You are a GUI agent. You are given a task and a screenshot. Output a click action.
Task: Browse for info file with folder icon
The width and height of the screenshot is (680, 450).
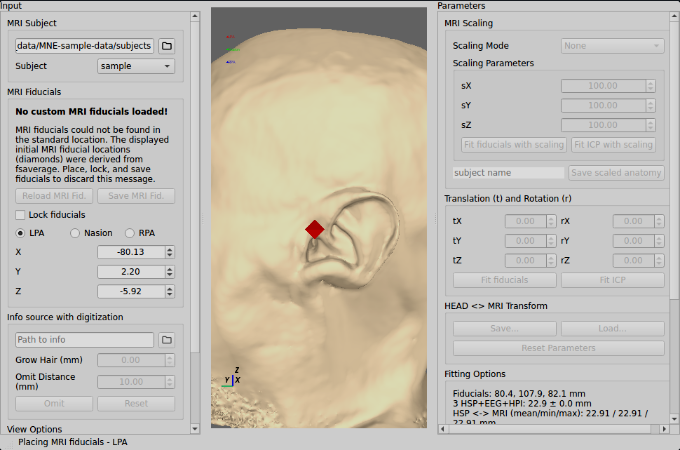[x=167, y=339]
